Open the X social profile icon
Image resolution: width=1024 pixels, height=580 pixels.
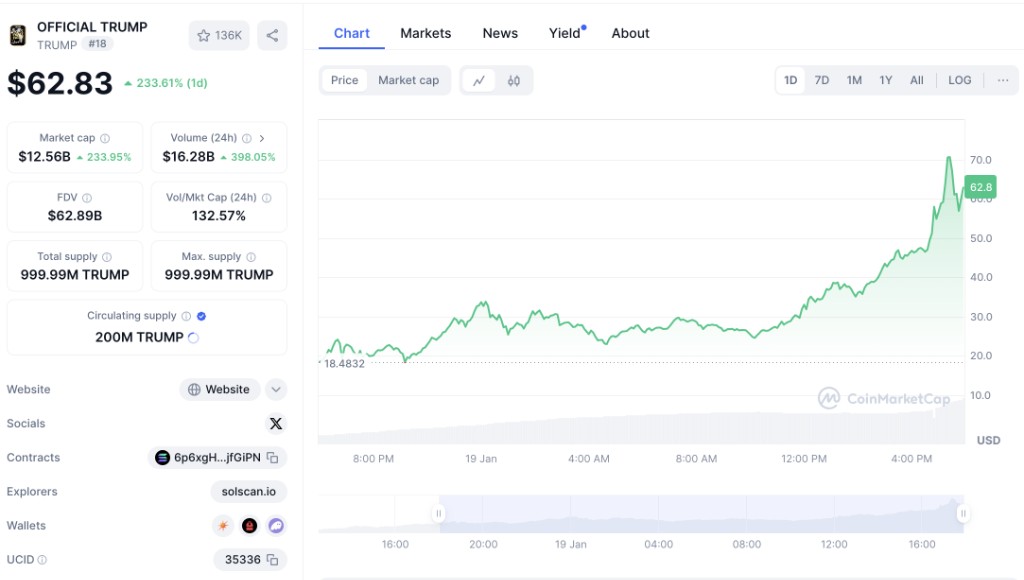pos(276,424)
